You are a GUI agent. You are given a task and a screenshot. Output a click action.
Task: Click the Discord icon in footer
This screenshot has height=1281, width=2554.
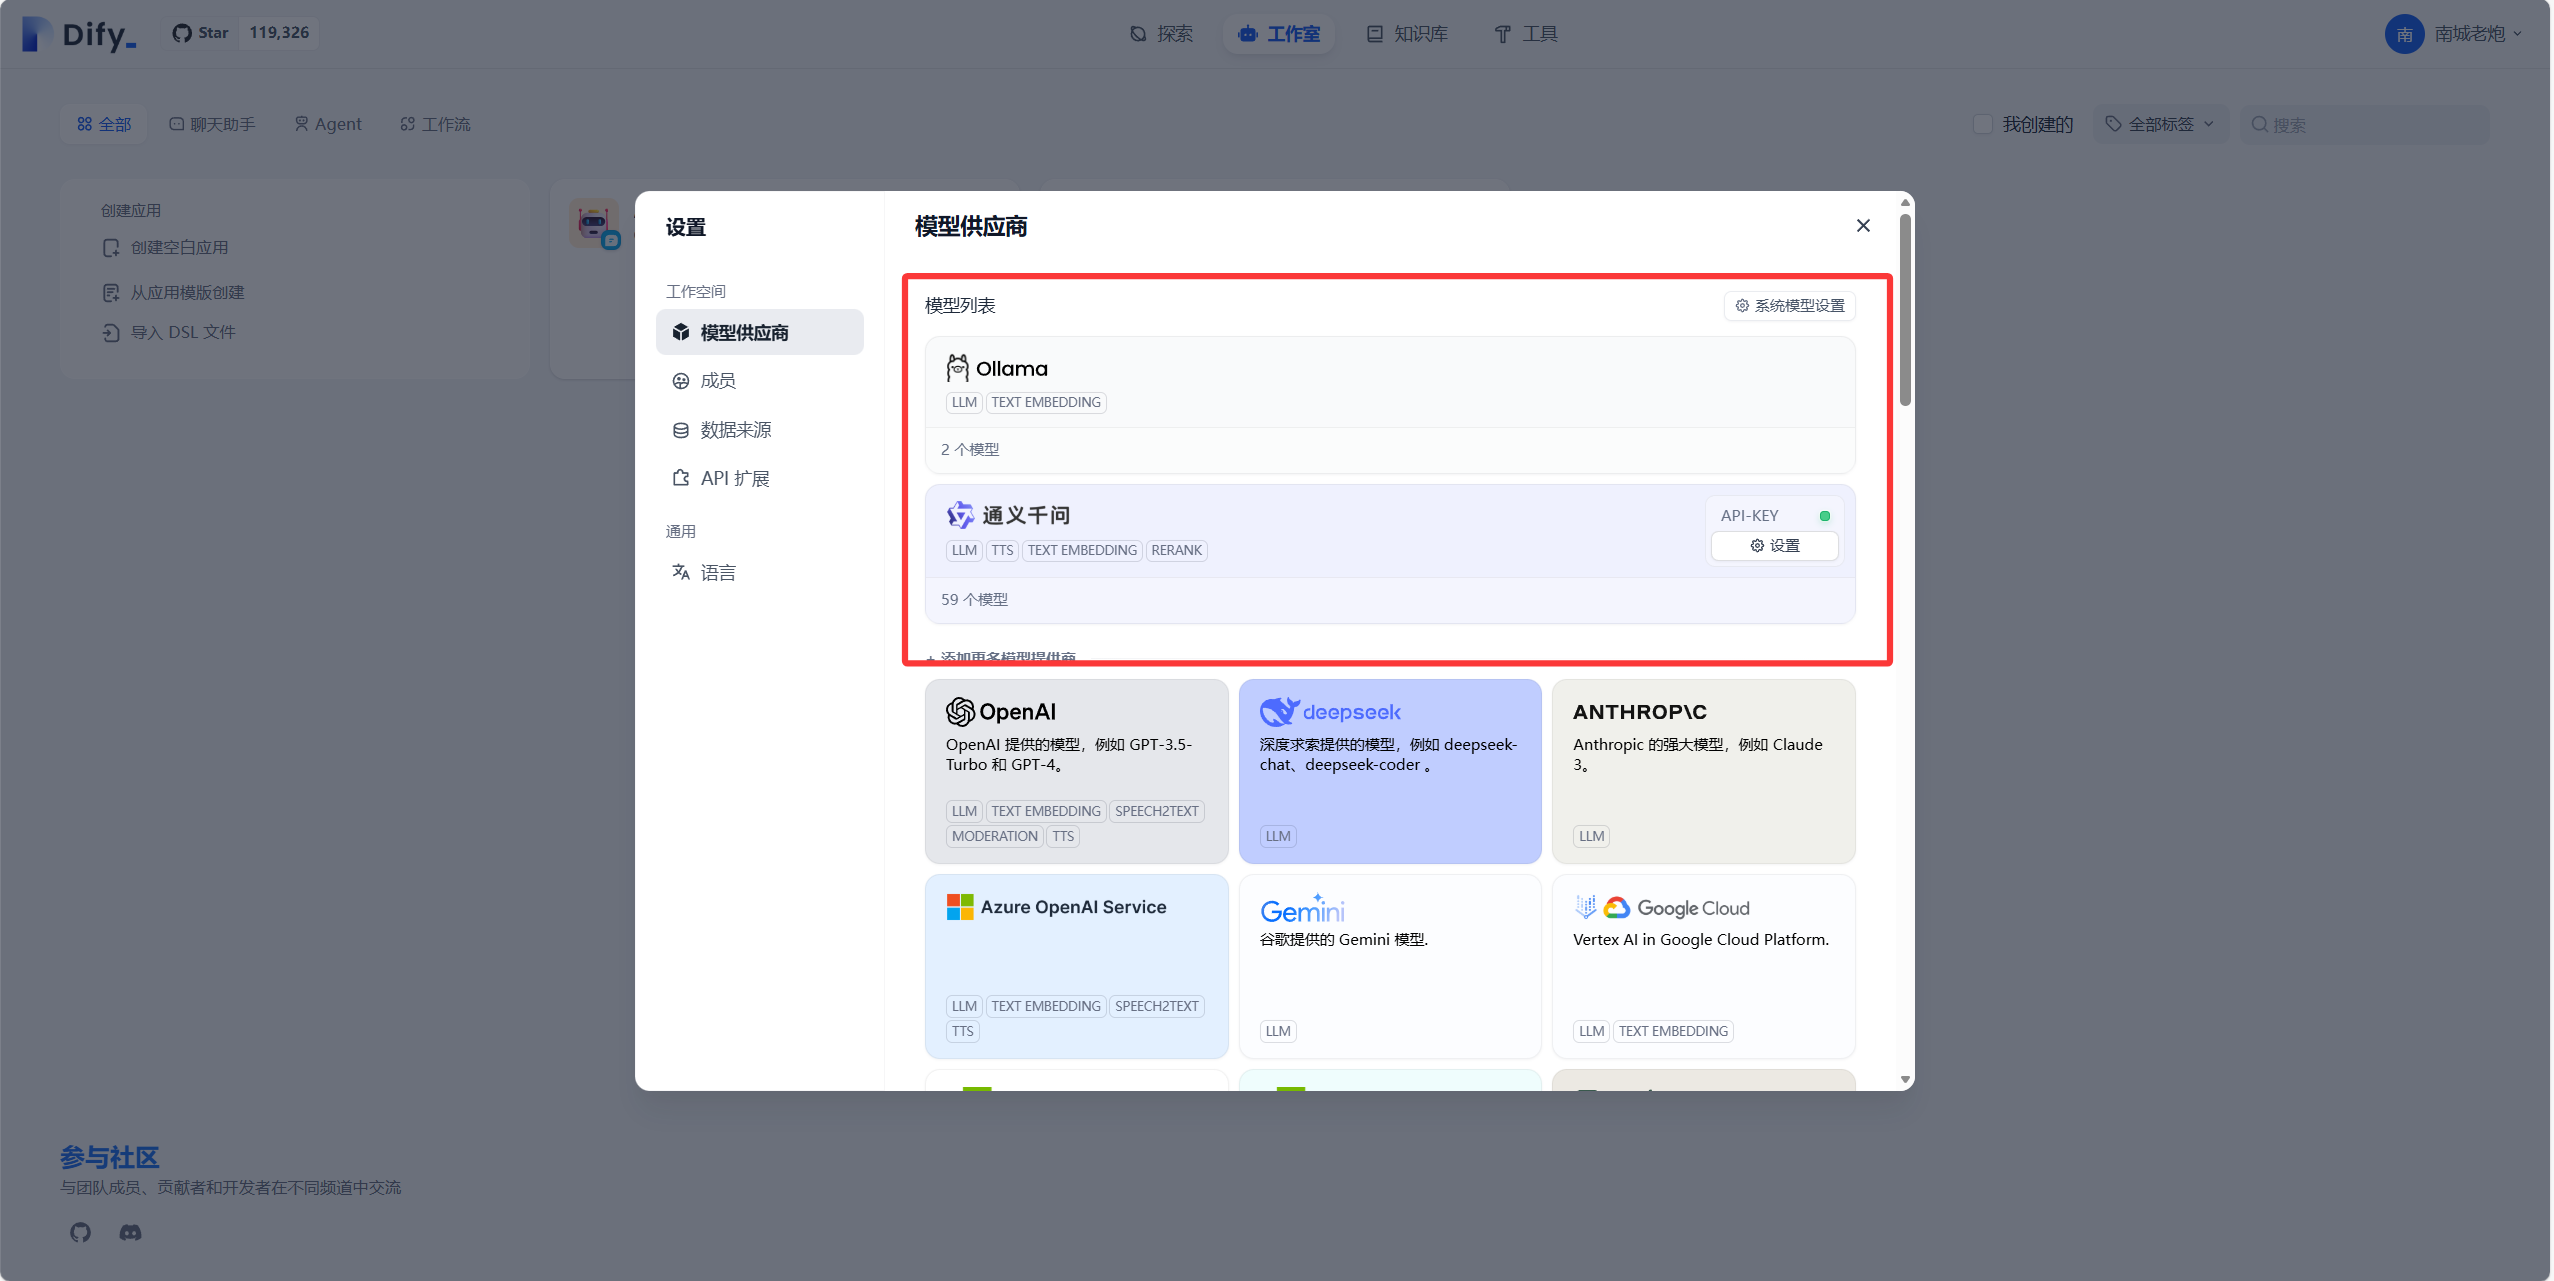pos(129,1232)
